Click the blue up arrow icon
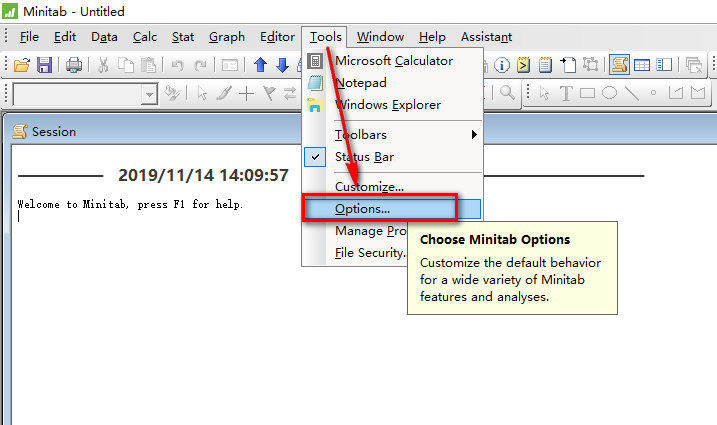717x425 pixels. 260,65
